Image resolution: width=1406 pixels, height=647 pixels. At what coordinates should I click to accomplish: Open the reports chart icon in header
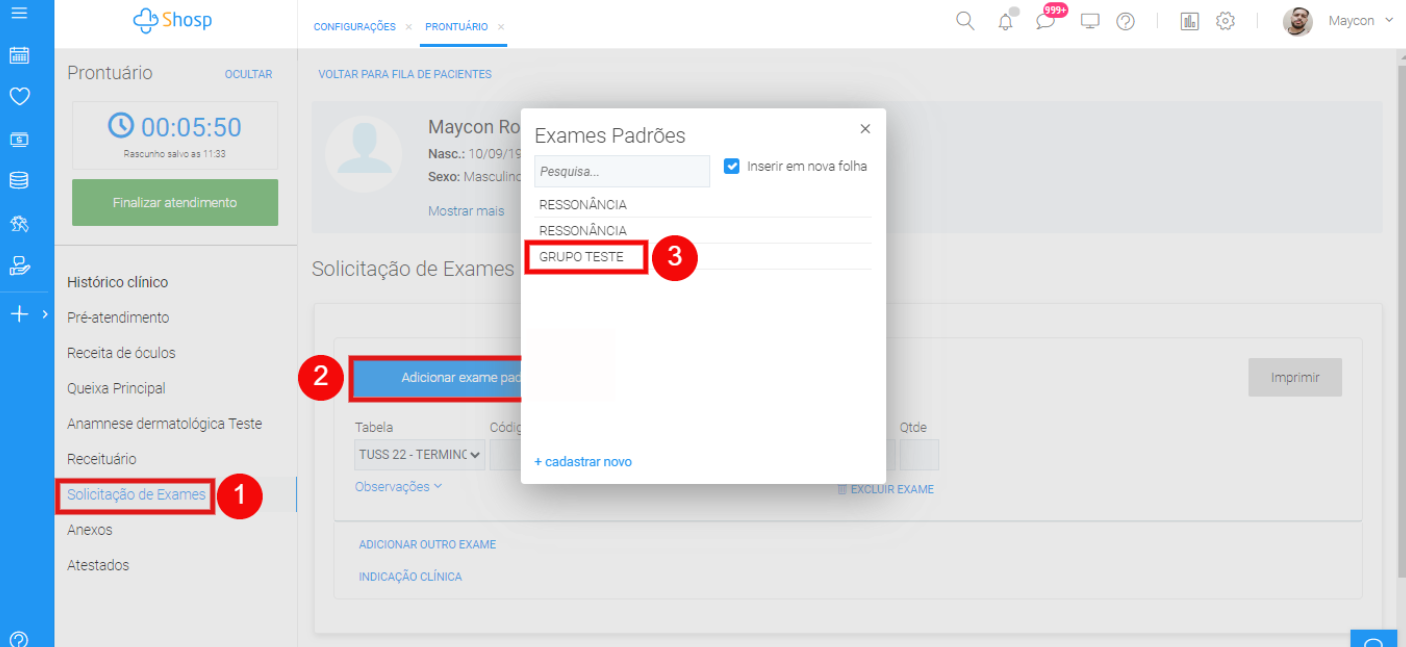1189,21
